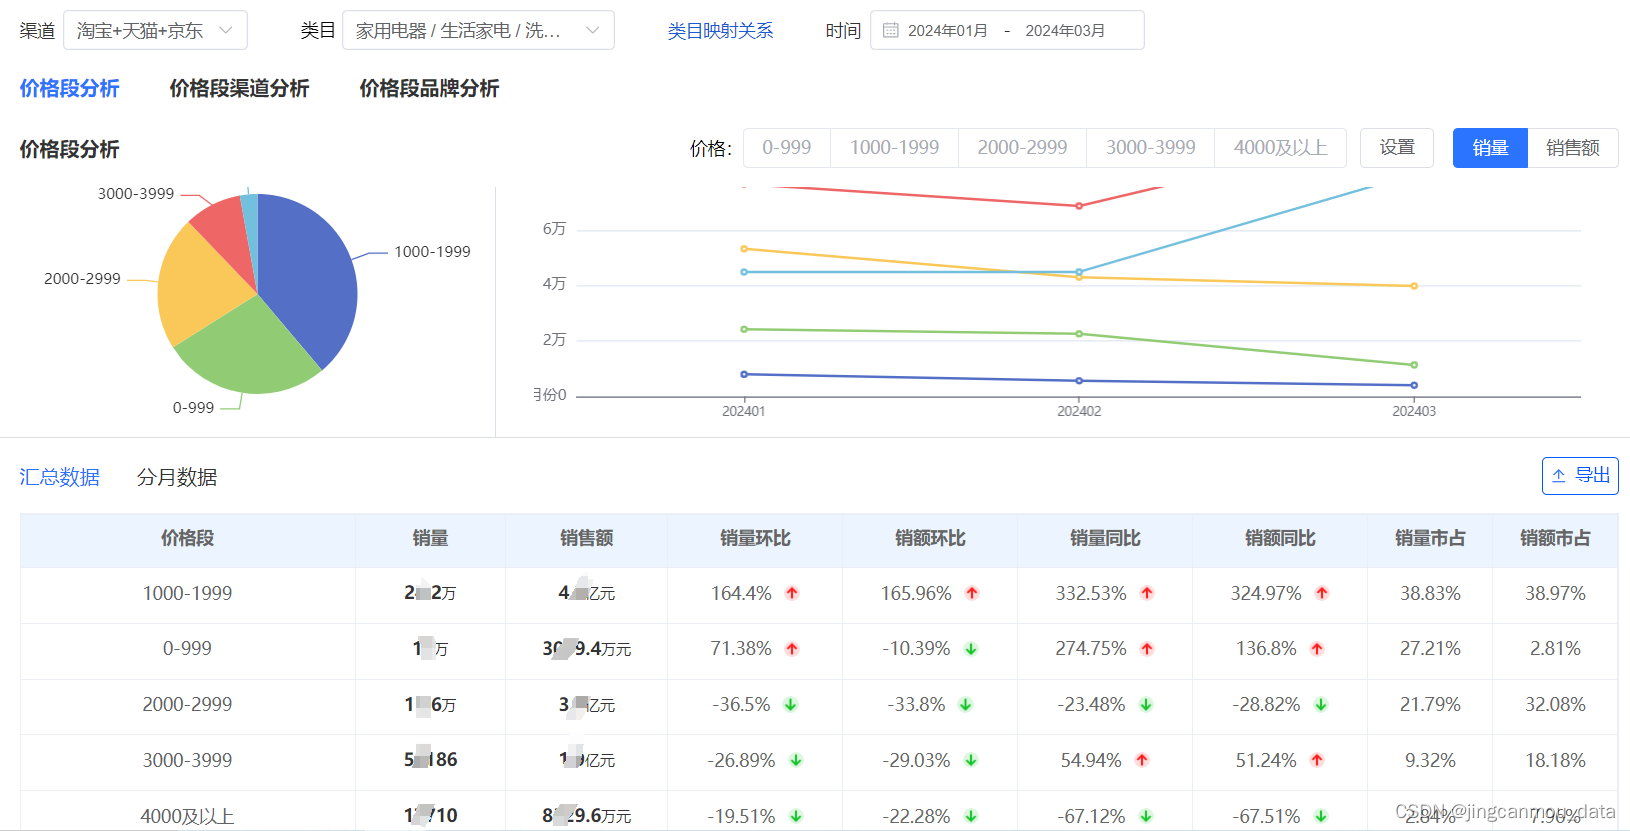Click the calendar icon in date range

tap(890, 30)
